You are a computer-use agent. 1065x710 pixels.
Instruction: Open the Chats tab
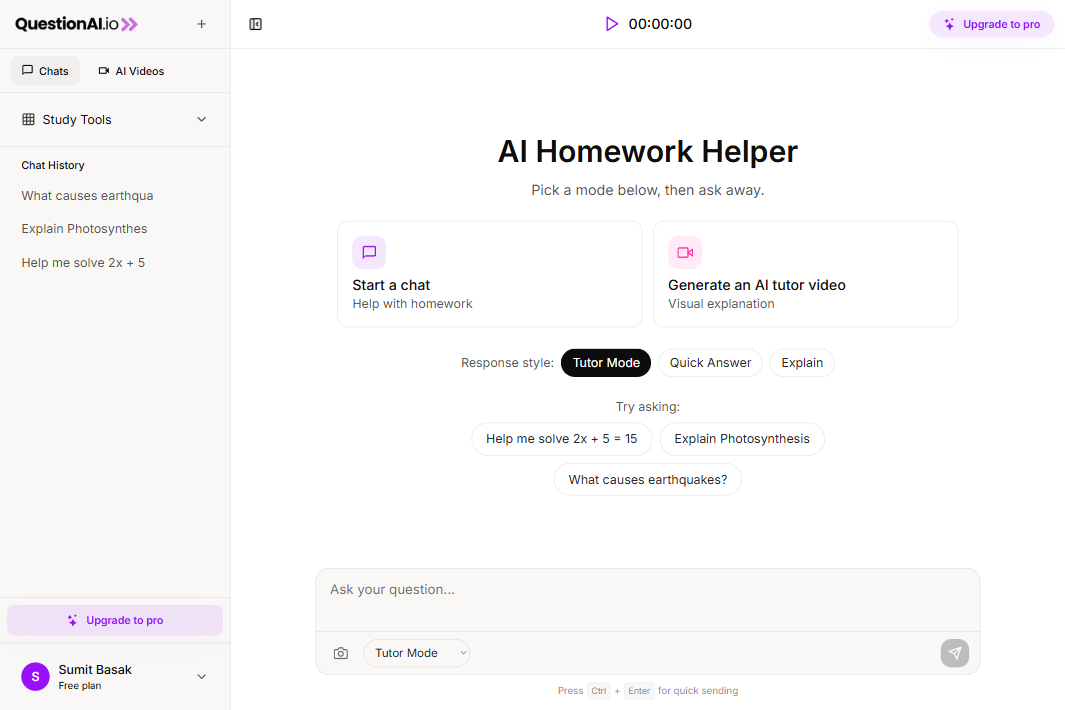click(x=45, y=71)
